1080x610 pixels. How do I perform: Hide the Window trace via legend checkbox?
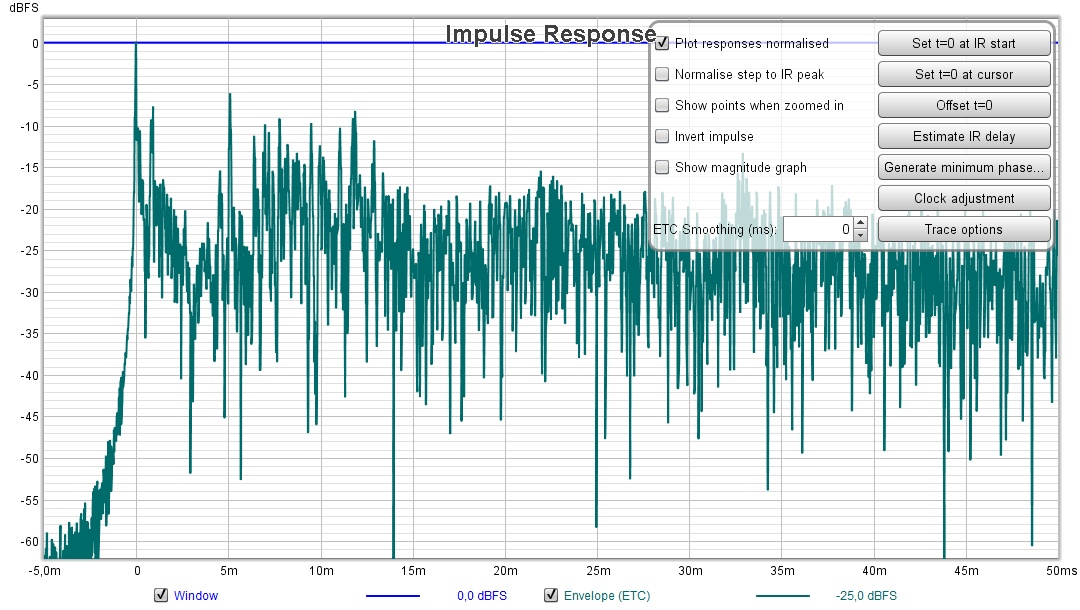click(x=161, y=595)
